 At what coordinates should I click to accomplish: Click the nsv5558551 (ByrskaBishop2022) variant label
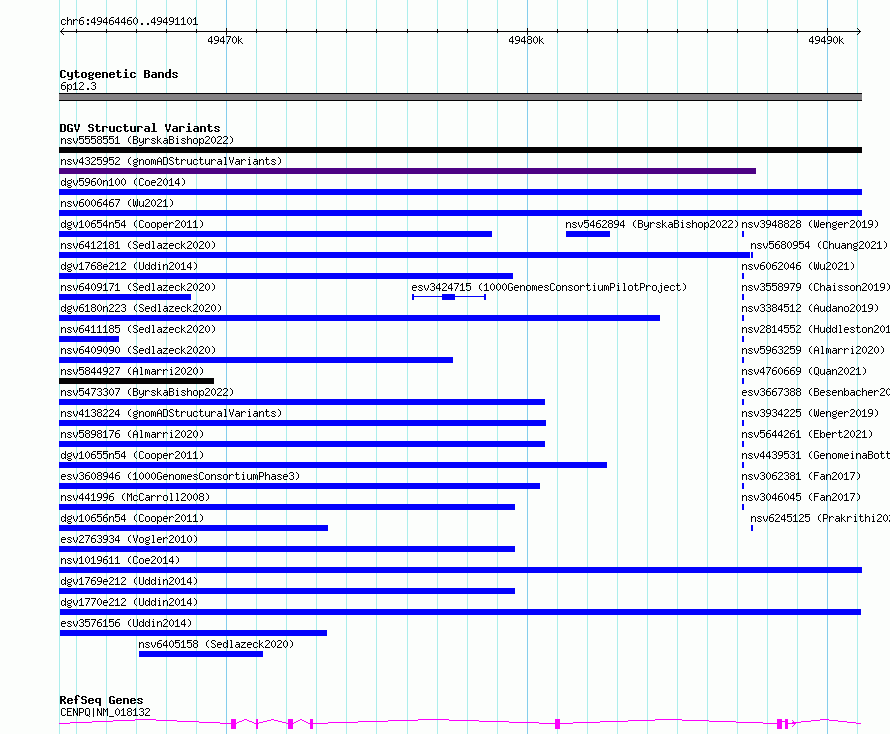[147, 140]
